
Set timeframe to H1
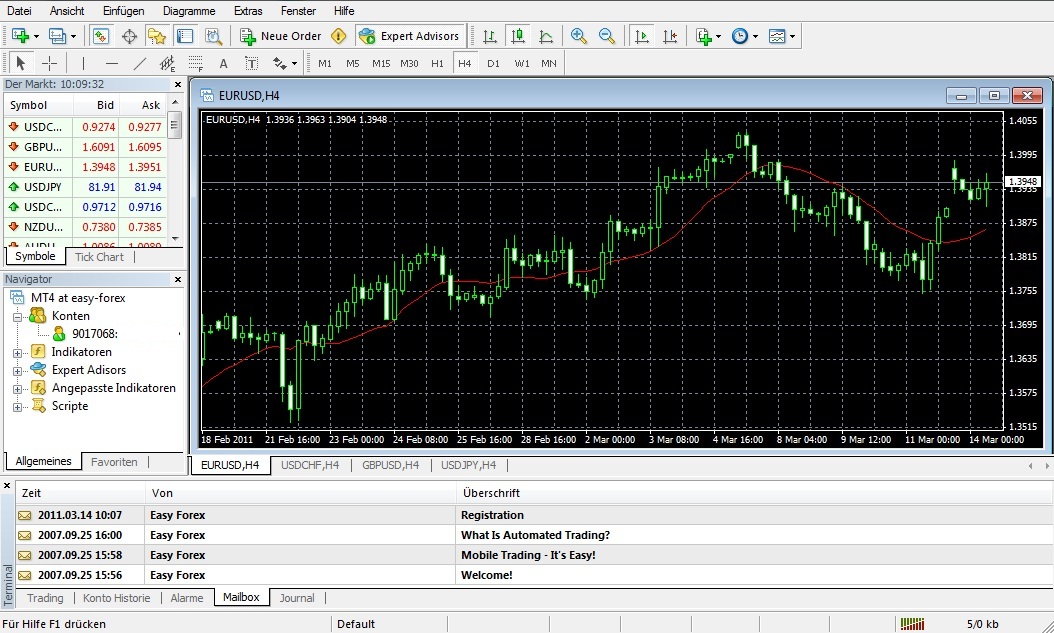pos(438,63)
